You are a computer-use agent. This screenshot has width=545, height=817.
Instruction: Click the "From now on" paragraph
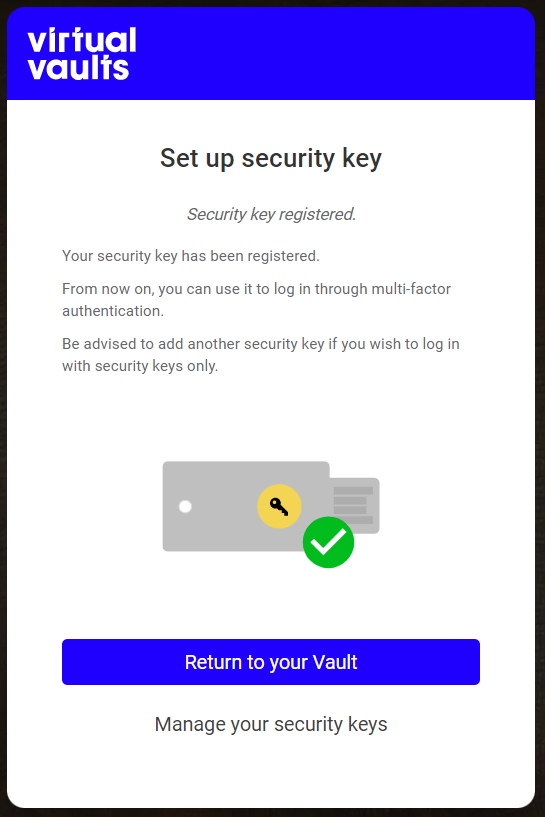click(256, 300)
